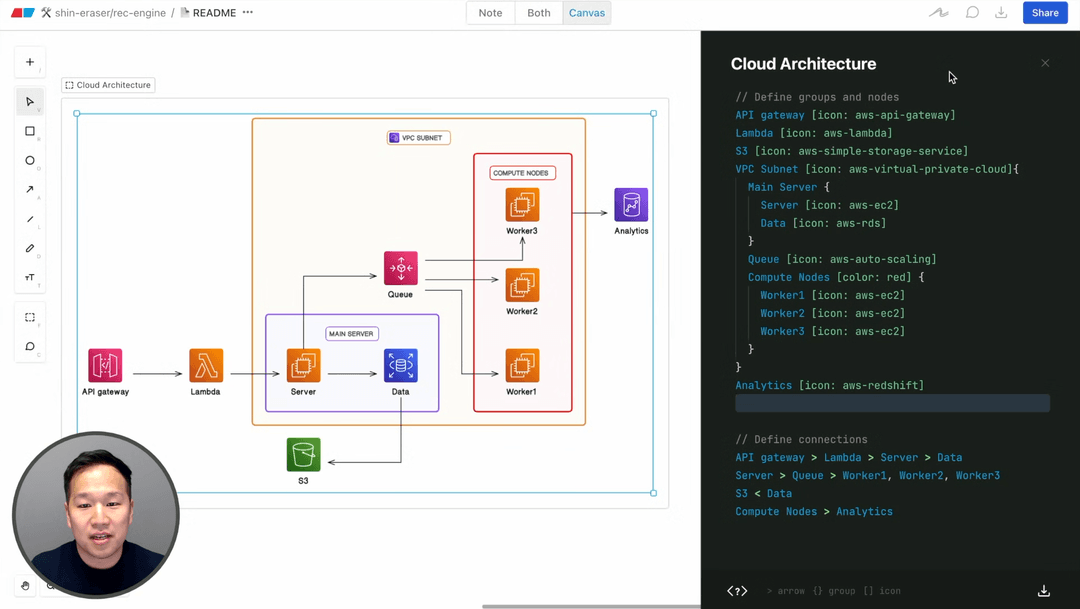Select the Rectangle shape tool
This screenshot has width=1080, height=609.
click(30, 131)
